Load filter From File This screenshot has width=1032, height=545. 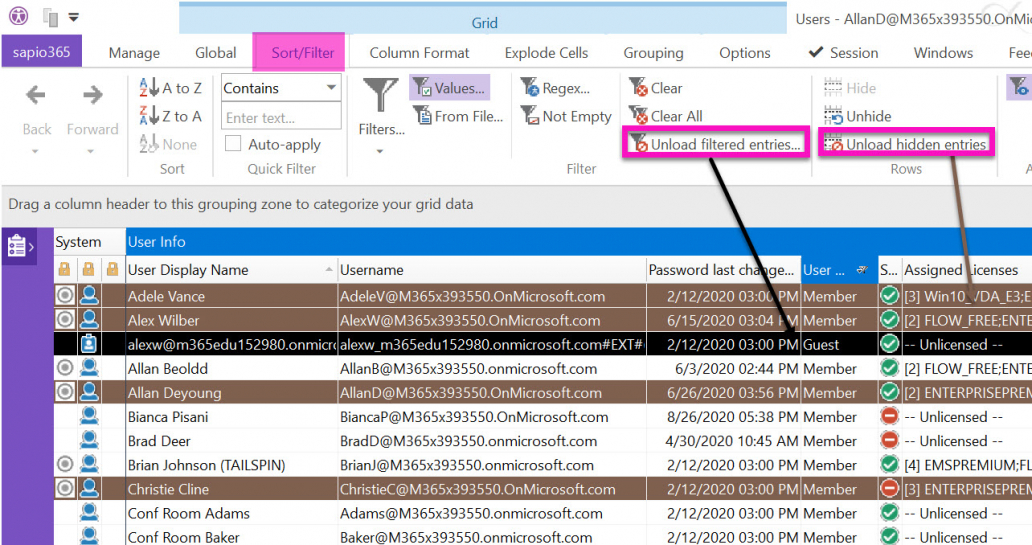(x=459, y=117)
